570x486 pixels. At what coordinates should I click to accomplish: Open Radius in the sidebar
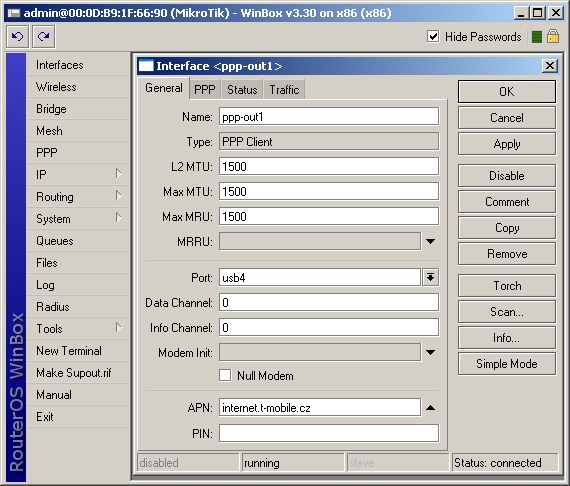(78, 306)
